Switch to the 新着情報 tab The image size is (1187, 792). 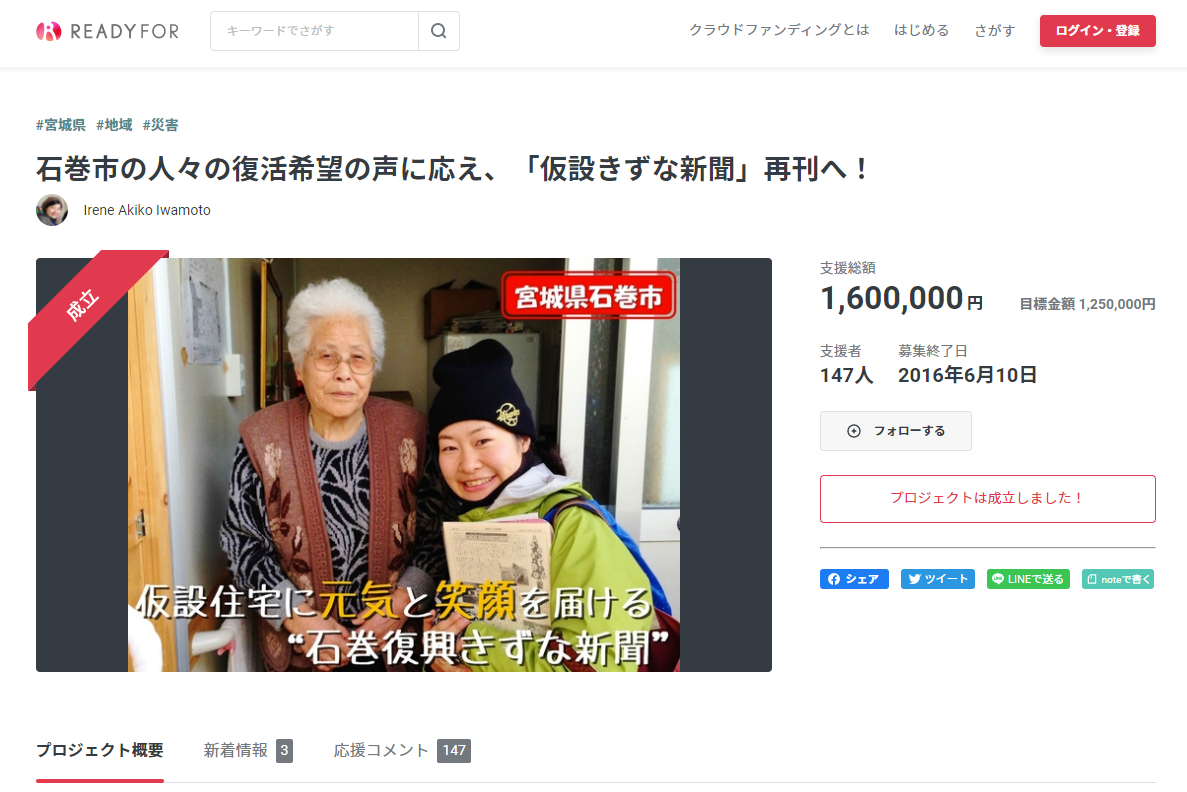point(248,750)
